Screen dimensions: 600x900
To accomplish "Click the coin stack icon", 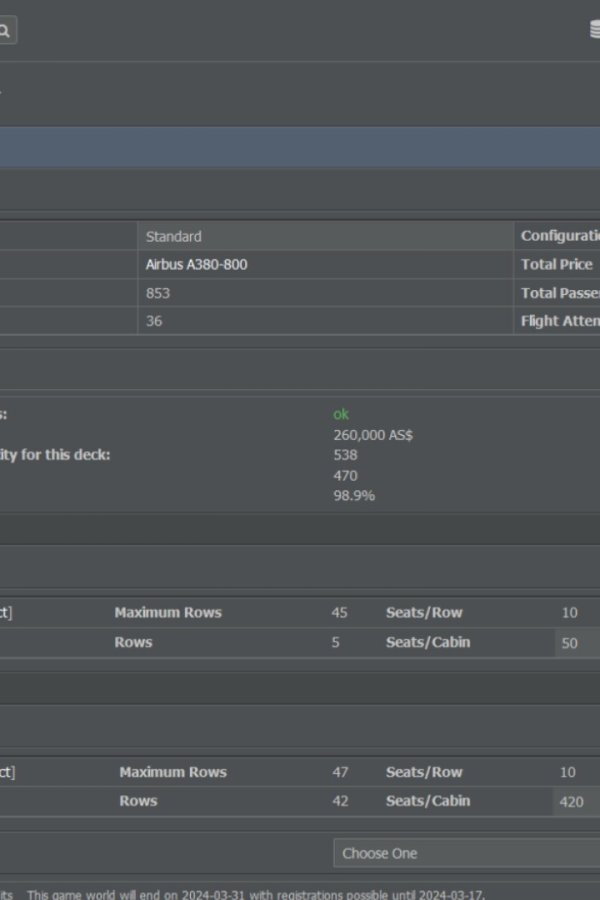I will (x=595, y=29).
